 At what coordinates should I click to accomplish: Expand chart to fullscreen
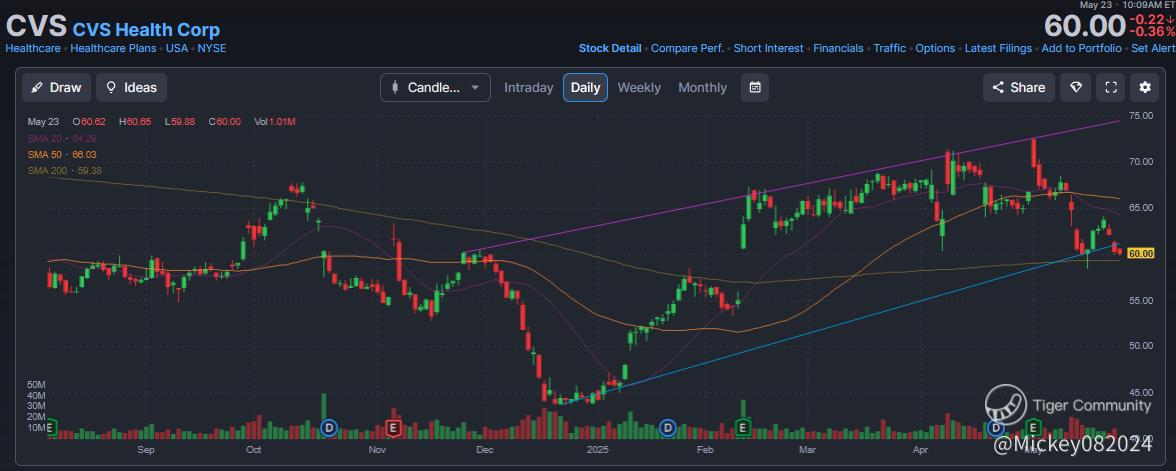click(x=1110, y=88)
